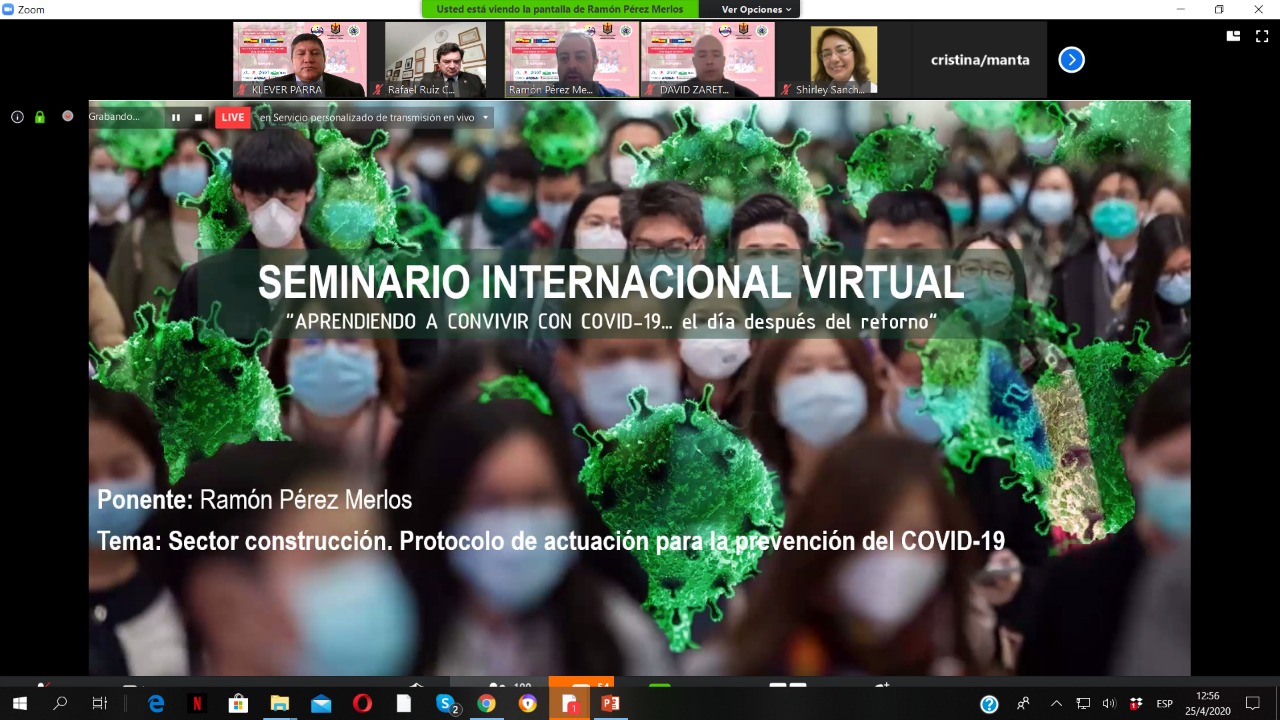1280x720 pixels.
Task: Select KLEVER PARRA's video thumbnail
Action: [x=300, y=59]
